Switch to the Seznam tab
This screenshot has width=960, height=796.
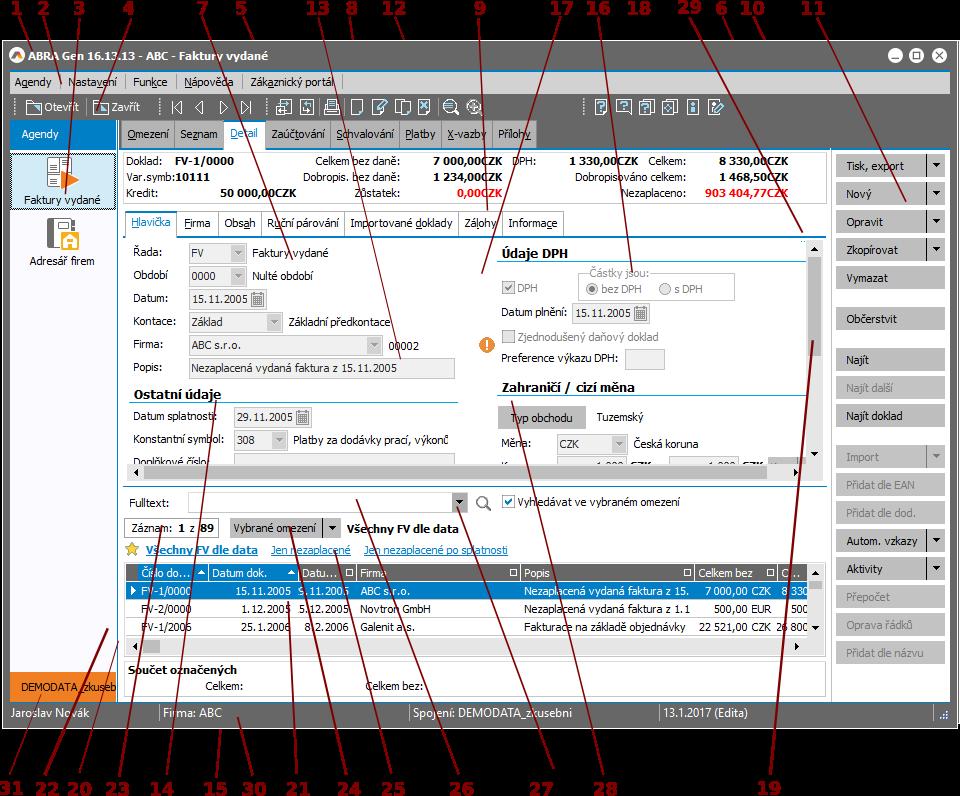(198, 134)
